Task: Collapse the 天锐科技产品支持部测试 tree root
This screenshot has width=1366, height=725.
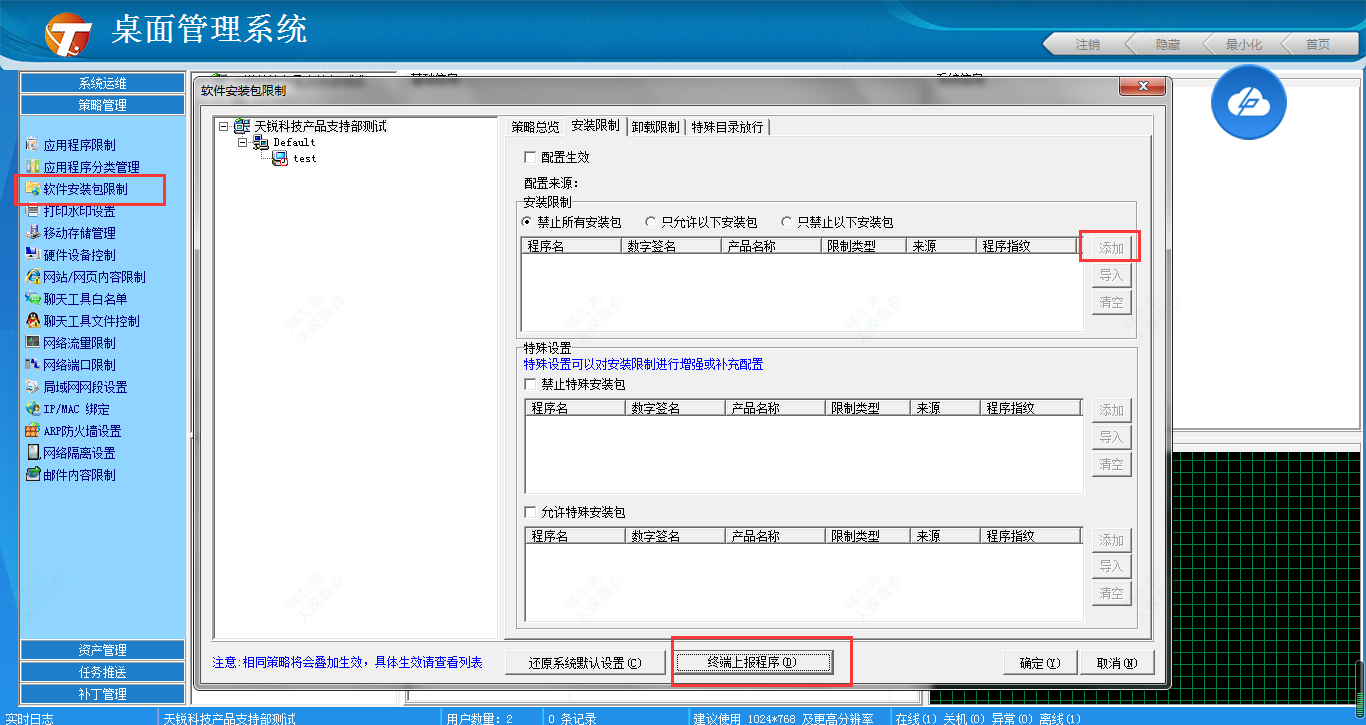Action: coord(224,127)
